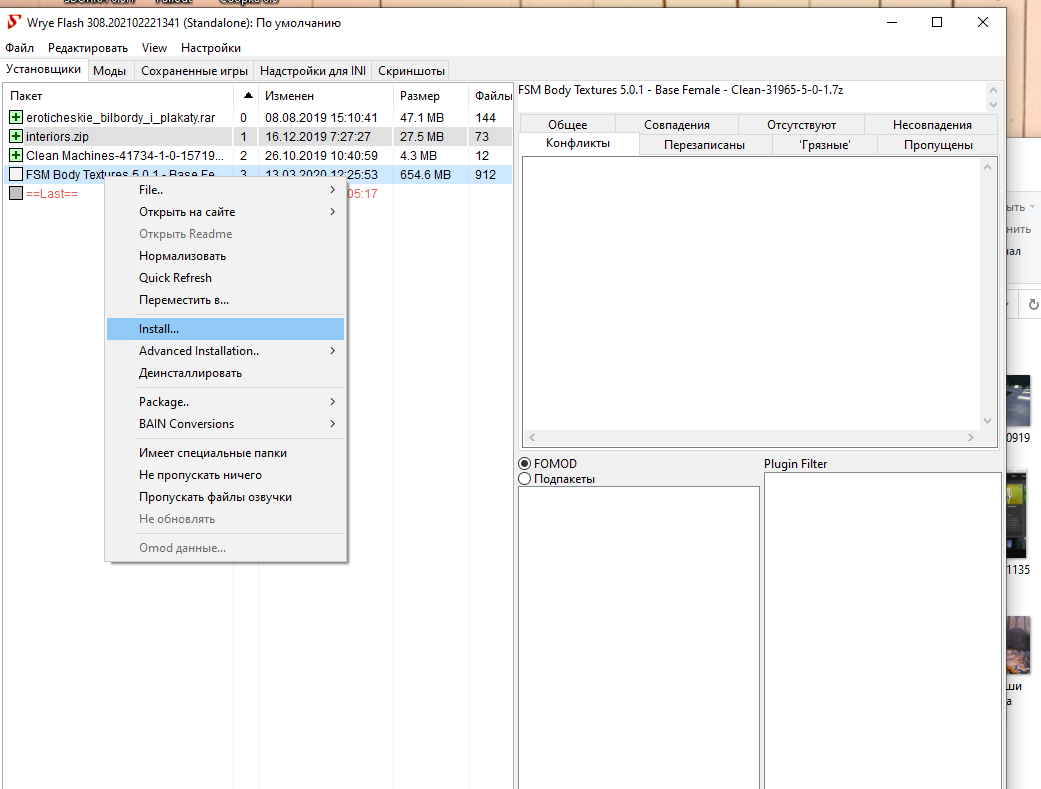
Task: Select the FOMOD radio button
Action: coord(525,464)
